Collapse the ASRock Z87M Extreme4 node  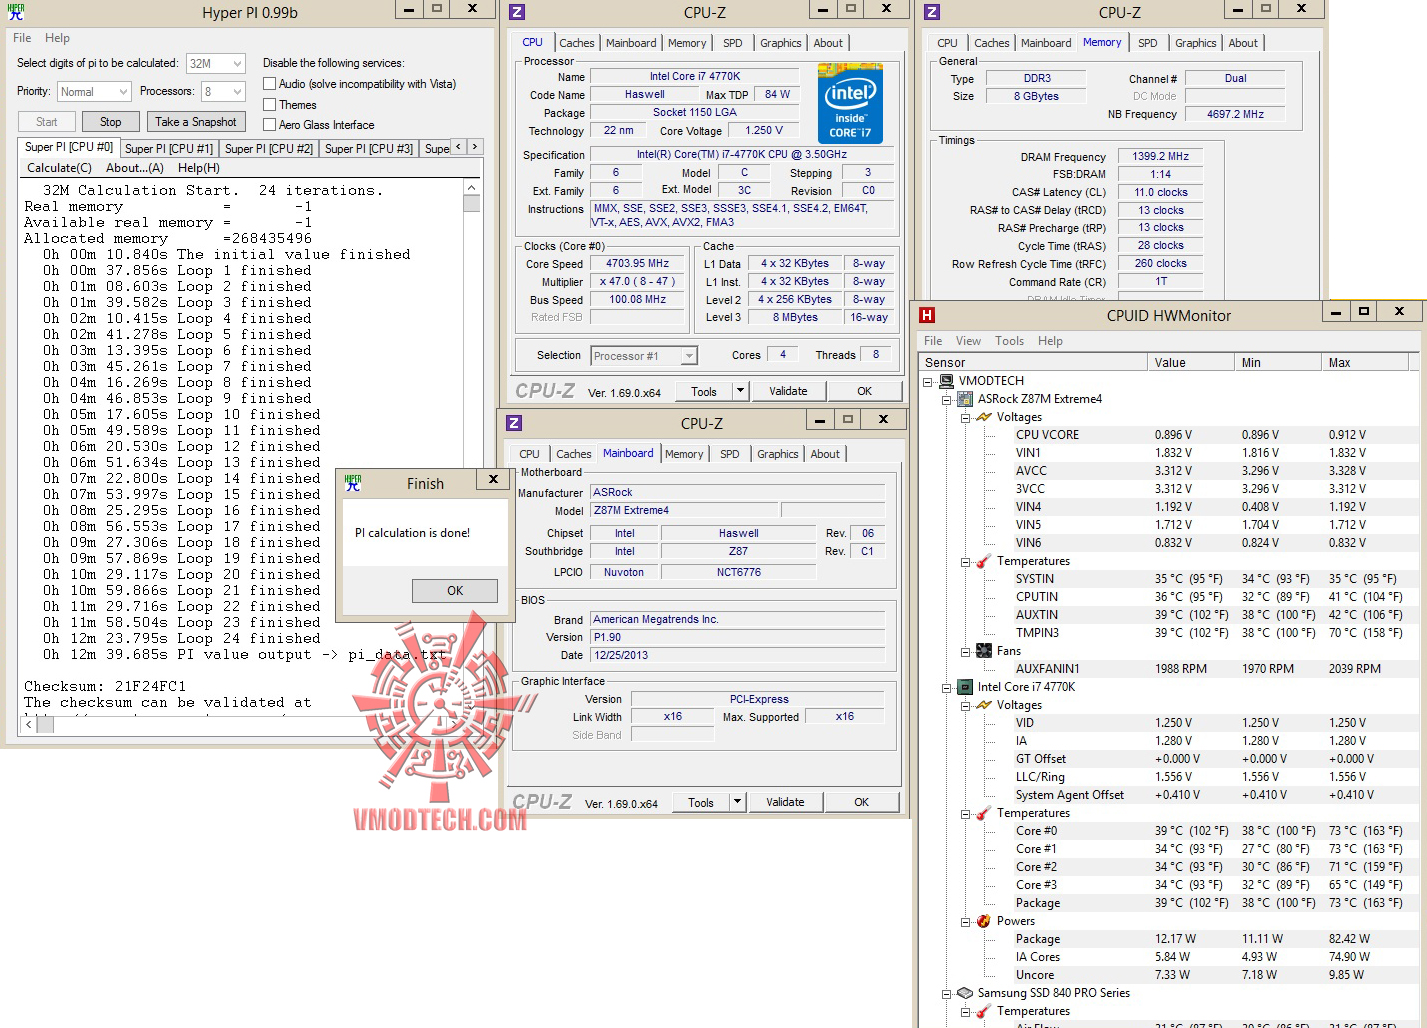(x=947, y=399)
